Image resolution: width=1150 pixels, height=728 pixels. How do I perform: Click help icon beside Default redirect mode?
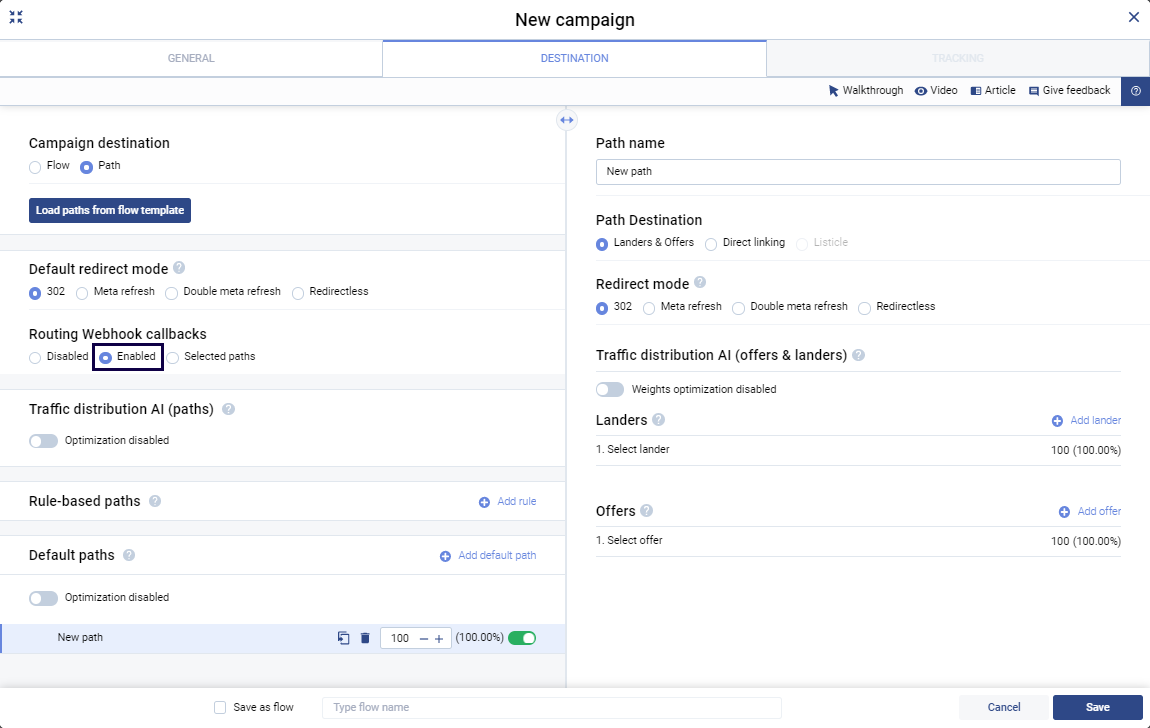[179, 268]
